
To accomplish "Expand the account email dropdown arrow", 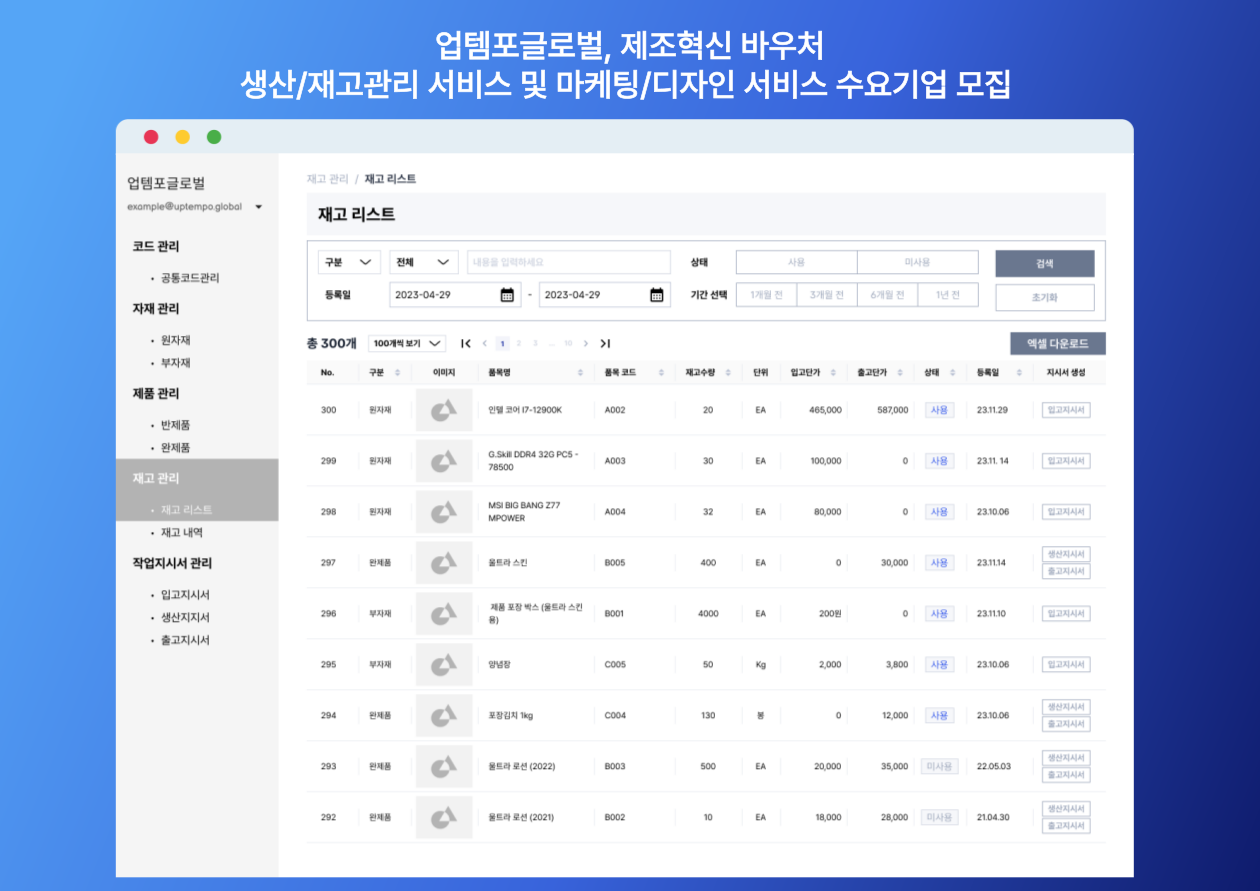I will click(259, 207).
